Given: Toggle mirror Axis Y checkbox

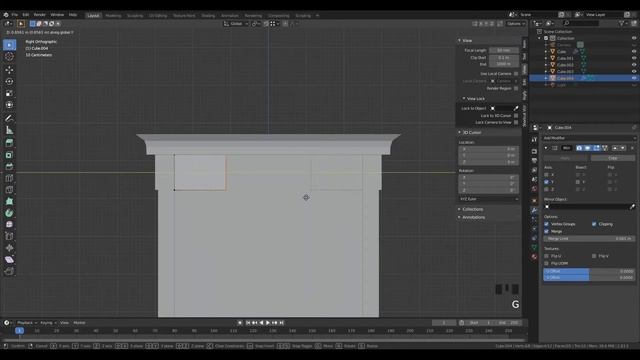Looking at the screenshot, I should (546, 182).
